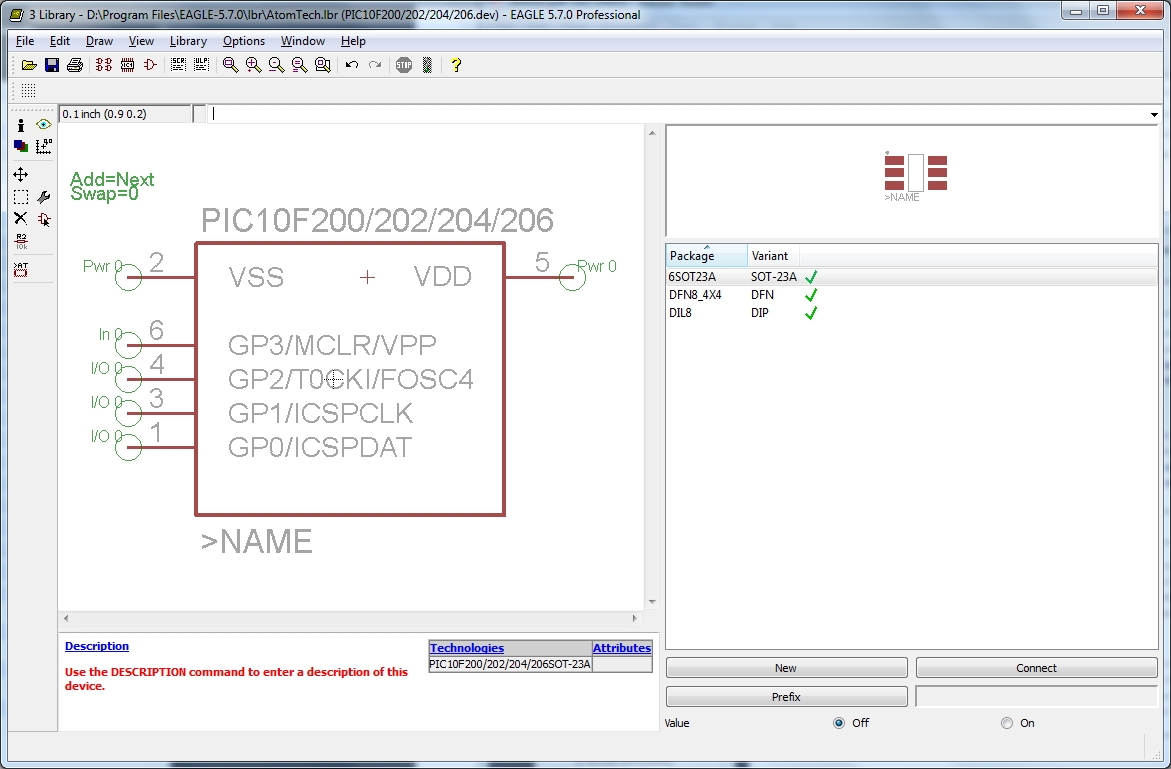Click the New package variant button
The width and height of the screenshot is (1171, 769).
(786, 667)
